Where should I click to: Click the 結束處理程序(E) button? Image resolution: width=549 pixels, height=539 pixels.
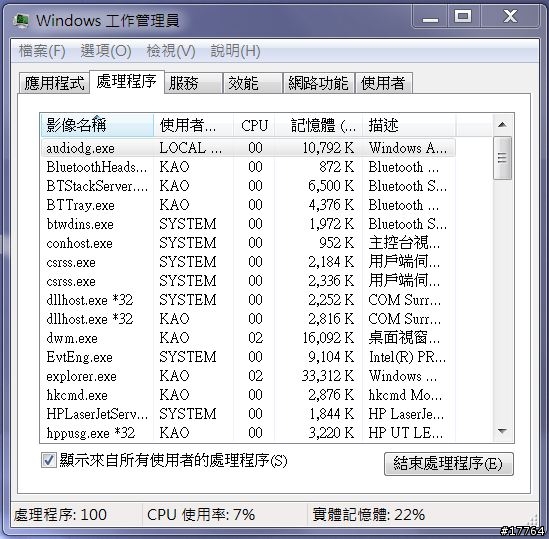[x=449, y=464]
